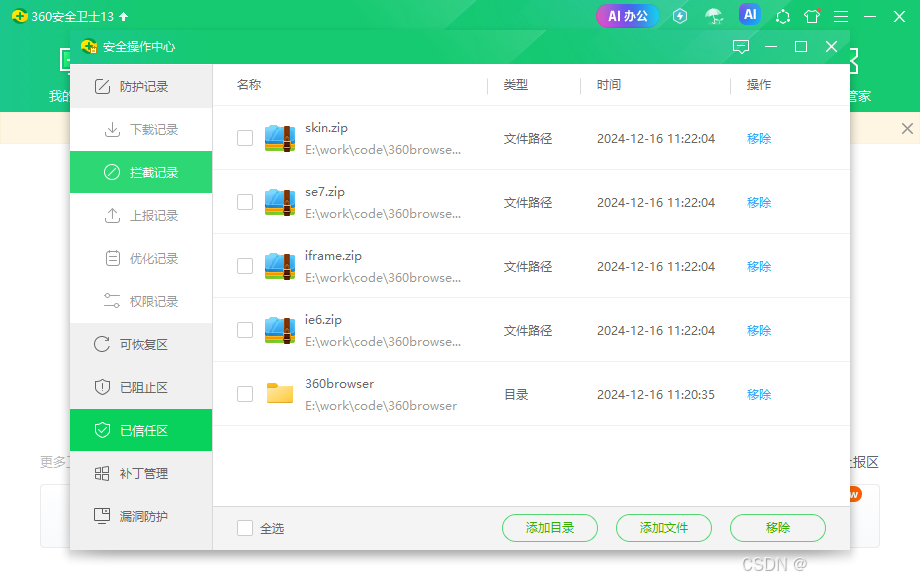
Task: Open 漏洞防护 label in sidebar
Action: click(144, 517)
